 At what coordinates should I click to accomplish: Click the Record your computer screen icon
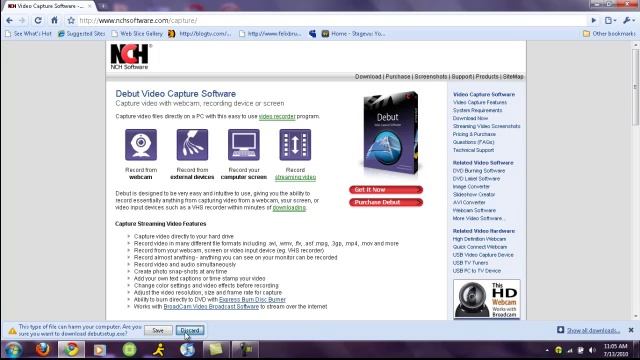pyautogui.click(x=244, y=145)
